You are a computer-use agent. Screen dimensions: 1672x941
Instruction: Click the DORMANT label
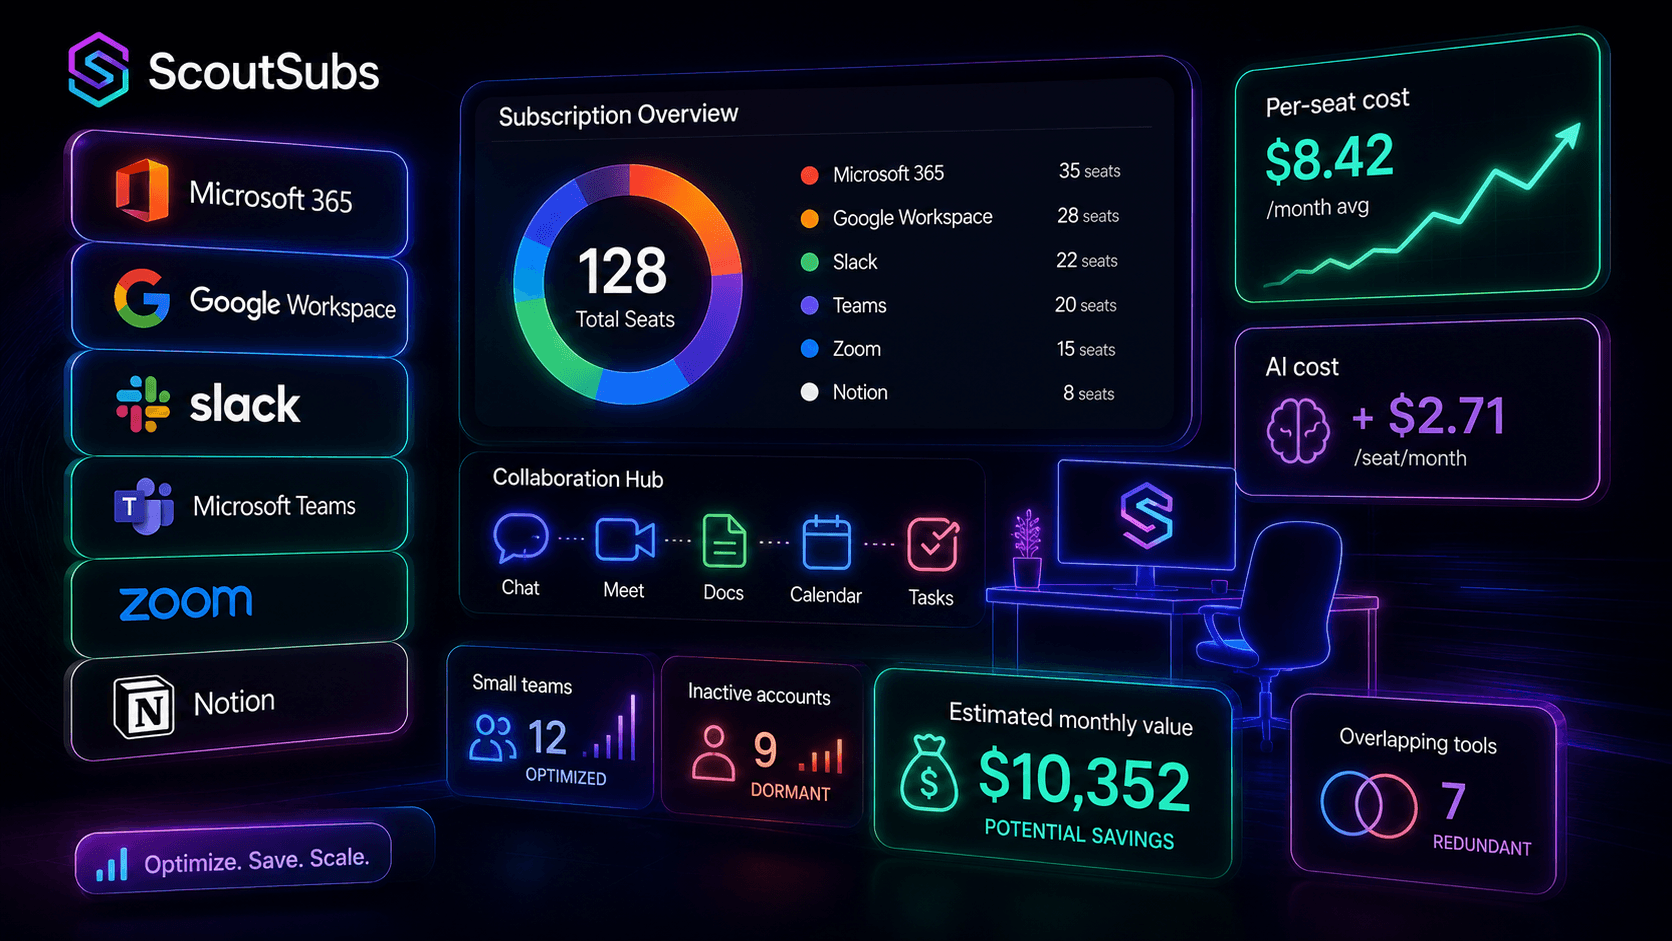click(x=790, y=792)
